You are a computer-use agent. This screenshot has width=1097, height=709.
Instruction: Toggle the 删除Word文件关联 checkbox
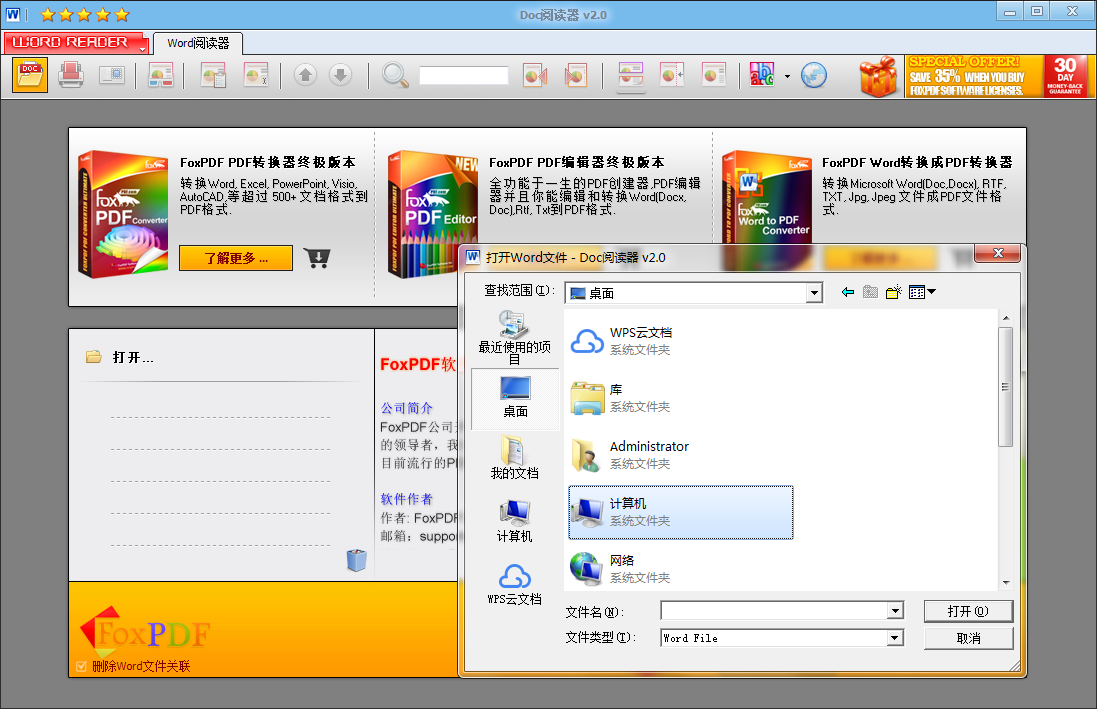click(82, 666)
